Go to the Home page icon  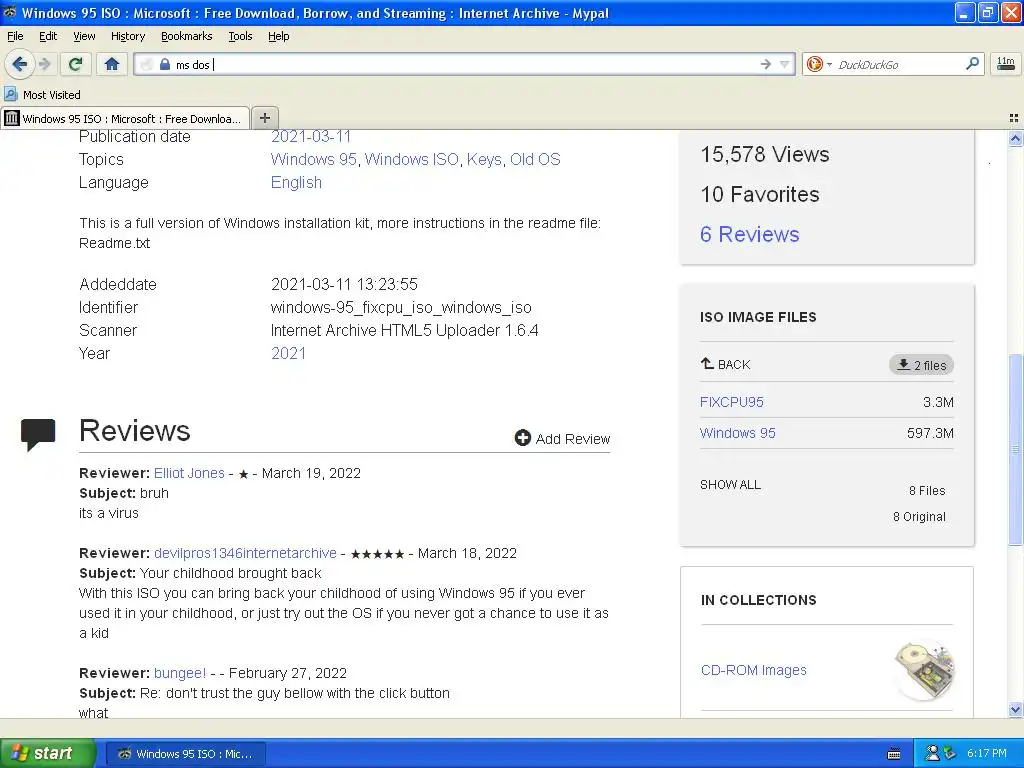(112, 64)
